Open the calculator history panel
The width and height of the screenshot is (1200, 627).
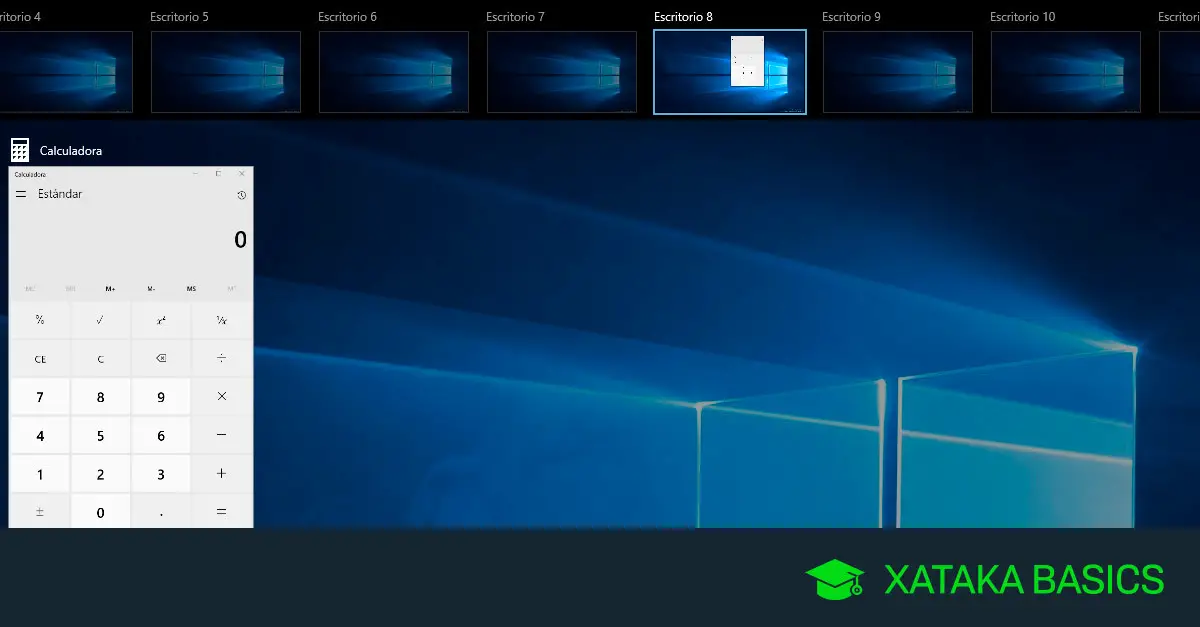[x=241, y=195]
